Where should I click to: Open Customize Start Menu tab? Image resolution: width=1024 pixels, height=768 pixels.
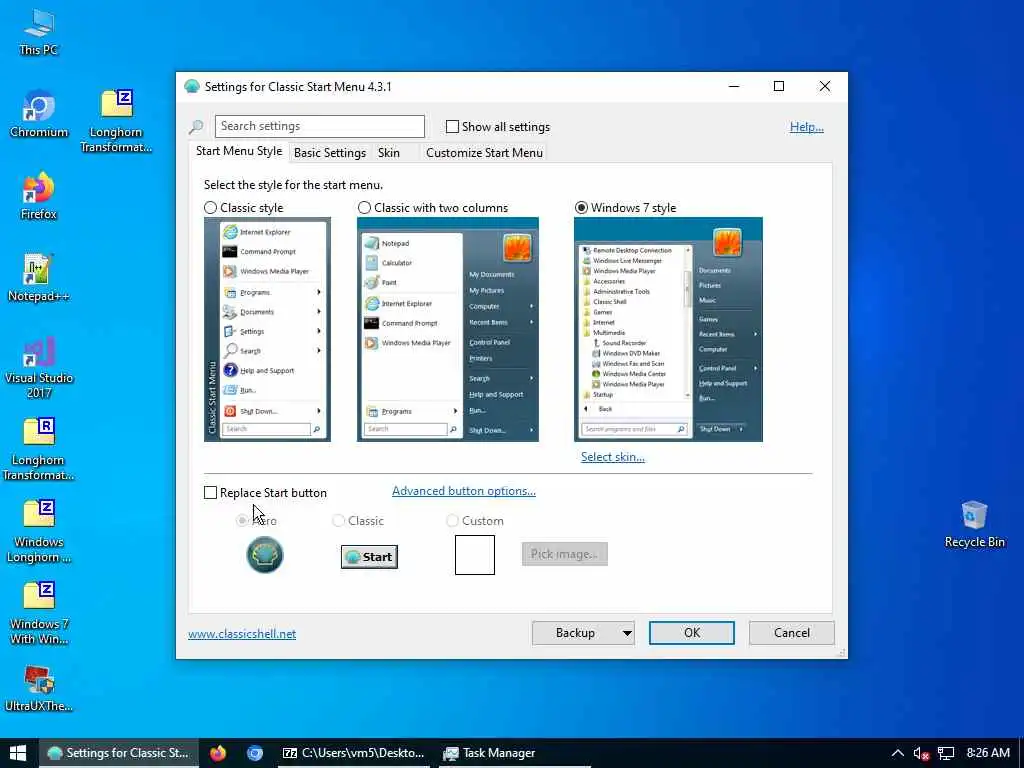pyautogui.click(x=484, y=153)
